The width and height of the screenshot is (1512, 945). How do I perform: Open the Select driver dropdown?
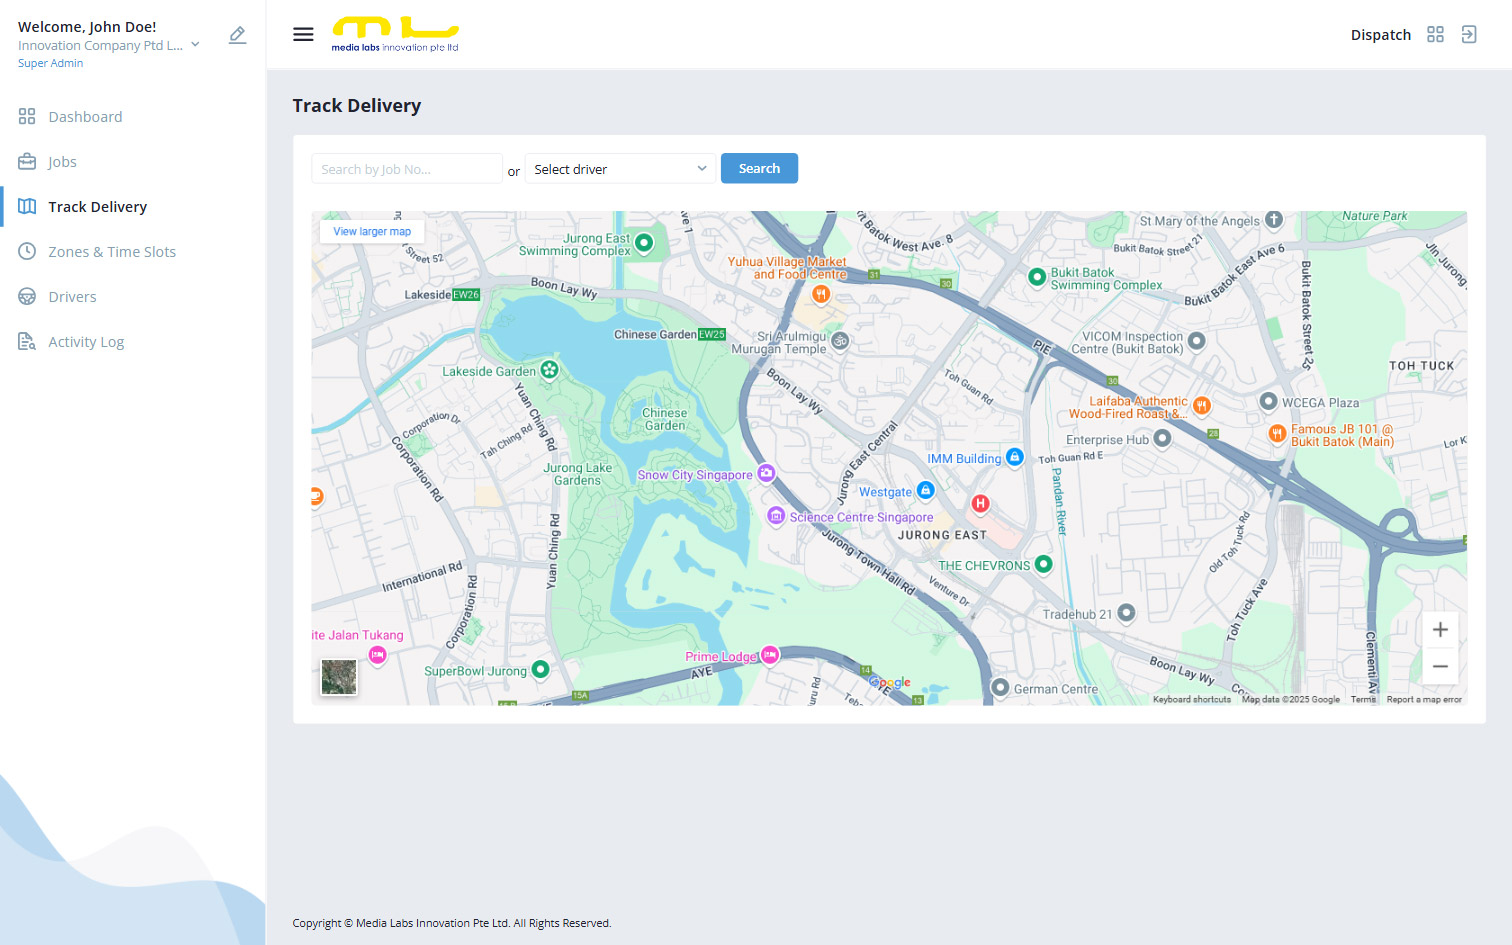[621, 169]
